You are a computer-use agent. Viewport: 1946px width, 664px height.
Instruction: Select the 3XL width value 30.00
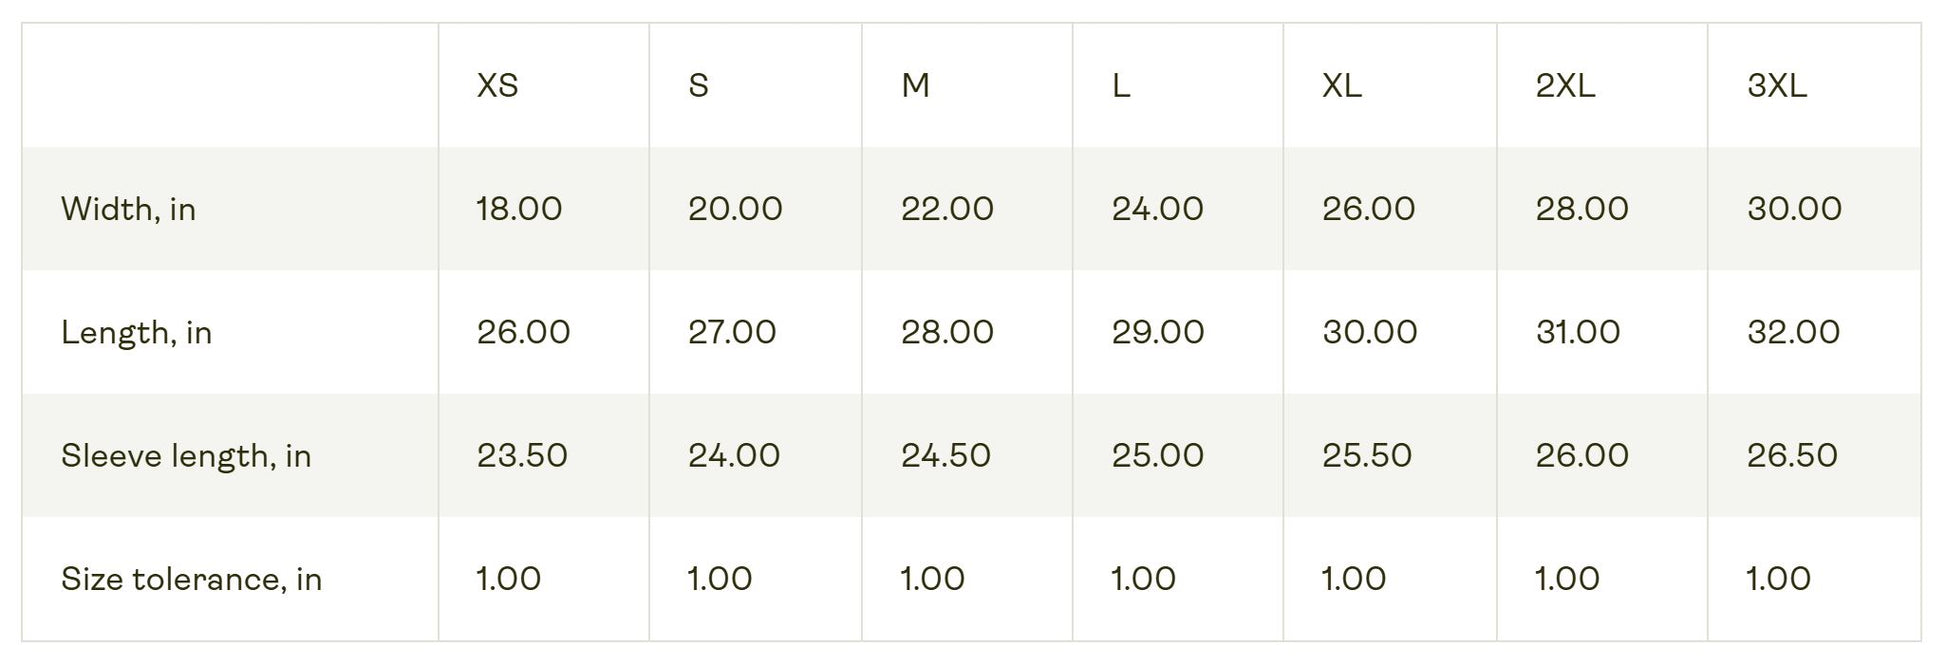(1794, 209)
